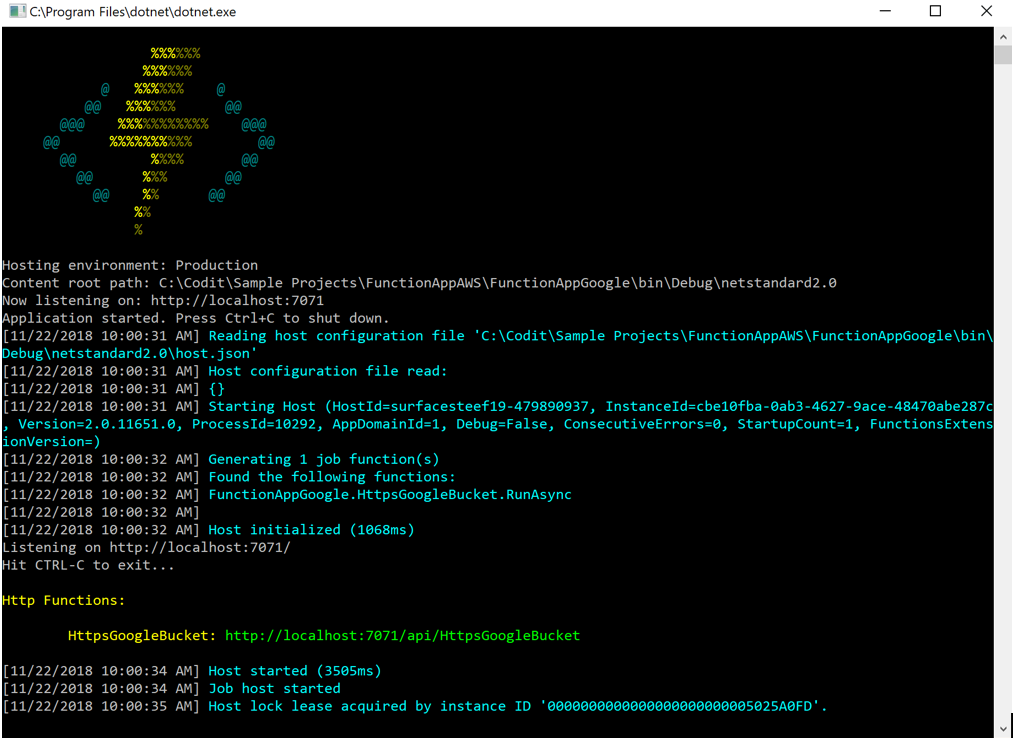Viewport: 1015px width, 738px height.
Task: Click the 'Hosting environment: Production' line
Action: pos(130,265)
